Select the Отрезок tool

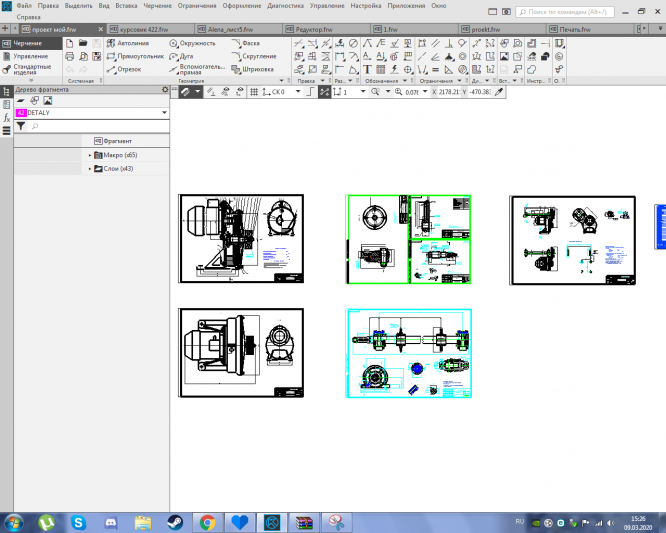[x=124, y=69]
